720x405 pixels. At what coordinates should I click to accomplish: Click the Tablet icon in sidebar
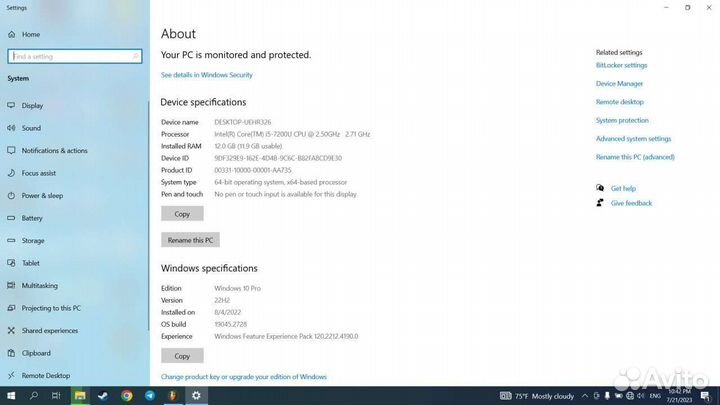pos(11,263)
